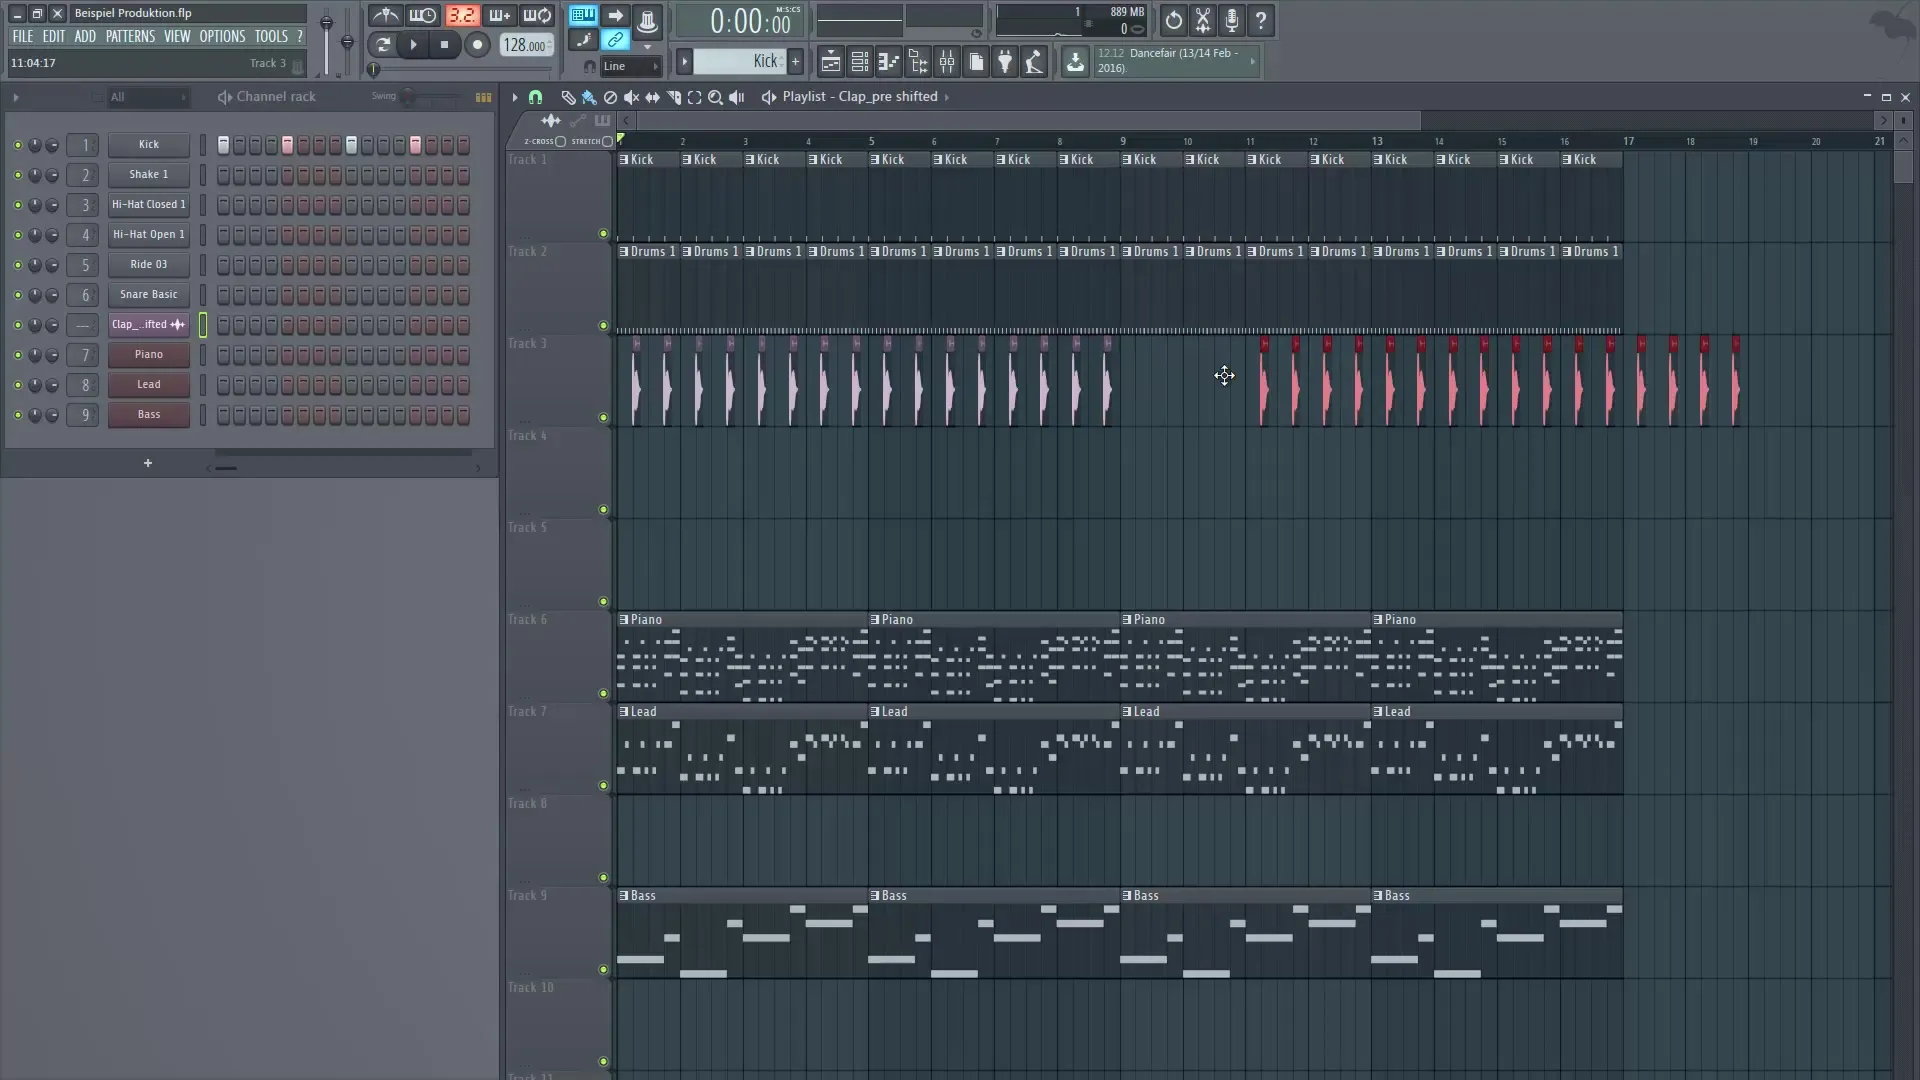Select the Draw pencil tool in the playlist

[x=569, y=97]
